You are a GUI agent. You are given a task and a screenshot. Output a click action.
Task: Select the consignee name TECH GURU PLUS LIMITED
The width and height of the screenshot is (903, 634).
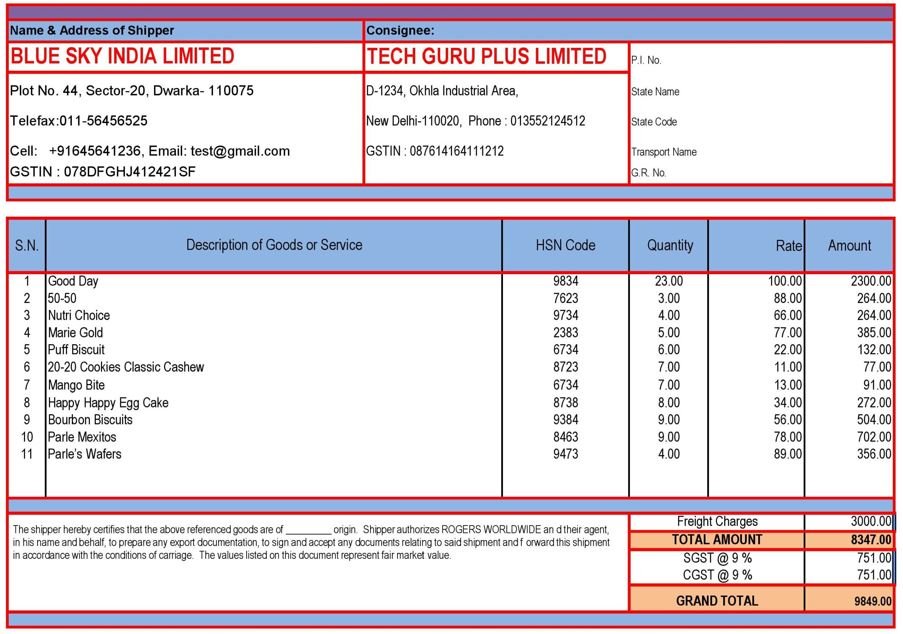click(x=487, y=56)
